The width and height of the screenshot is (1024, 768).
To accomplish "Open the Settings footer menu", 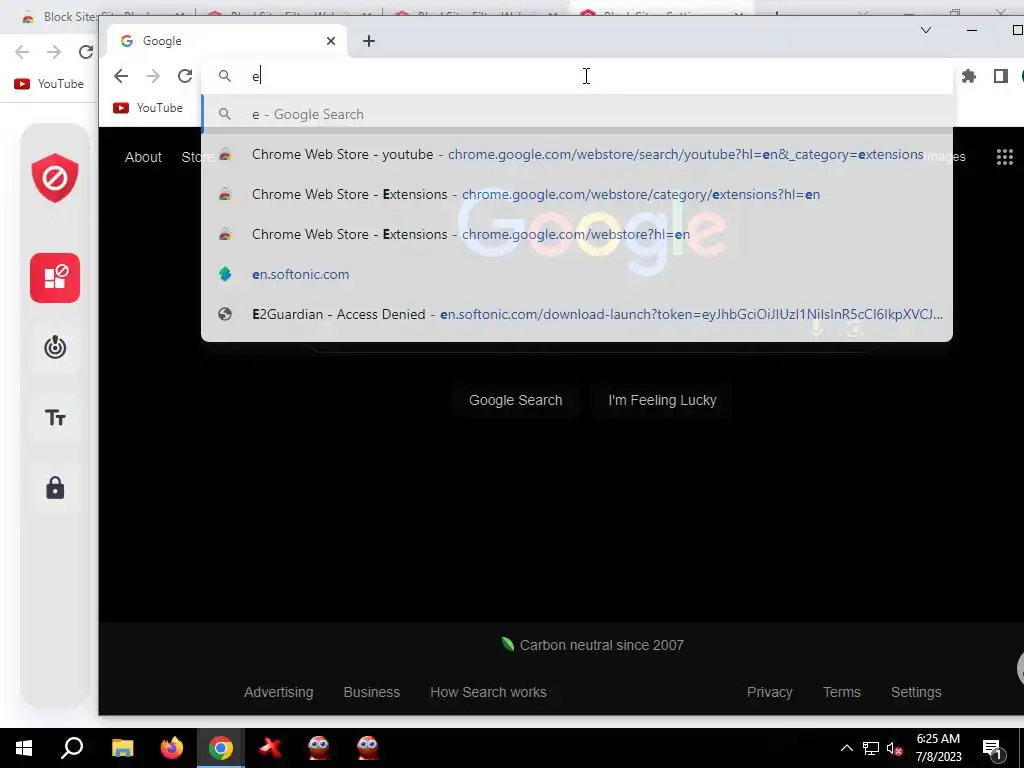I will pyautogui.click(x=916, y=692).
